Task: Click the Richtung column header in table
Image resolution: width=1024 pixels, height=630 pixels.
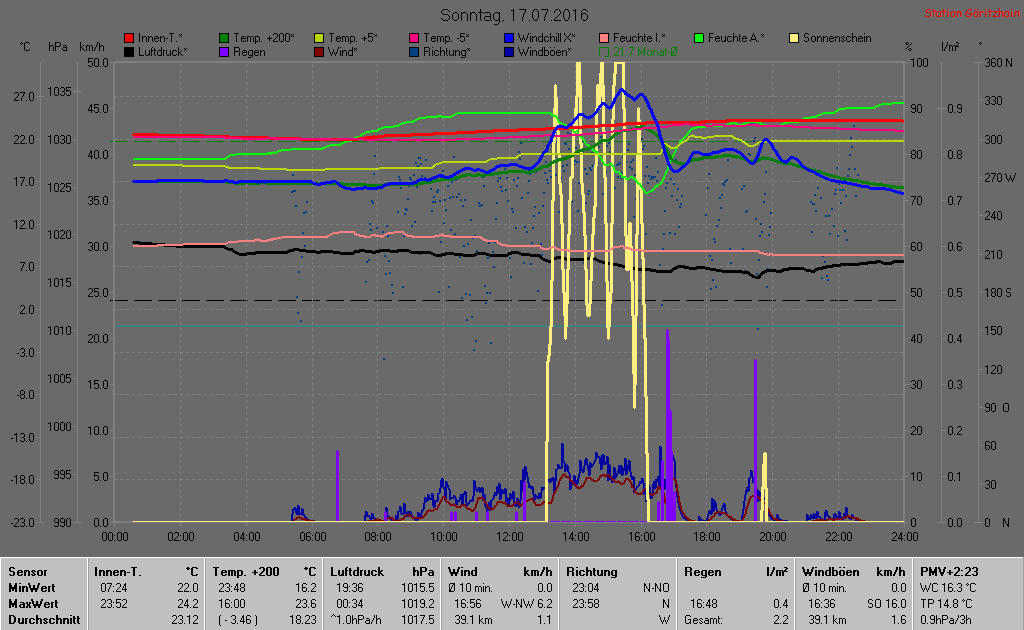Action: (x=592, y=572)
